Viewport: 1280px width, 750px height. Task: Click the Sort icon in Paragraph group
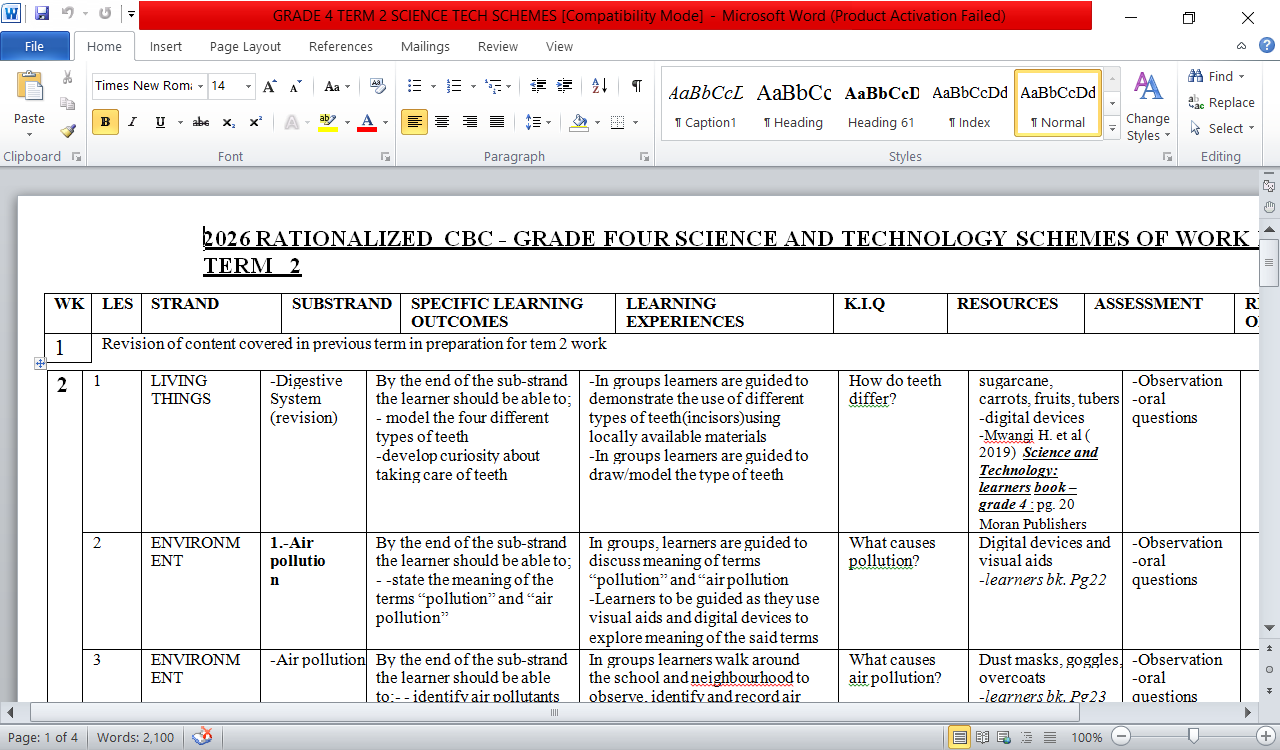click(599, 86)
